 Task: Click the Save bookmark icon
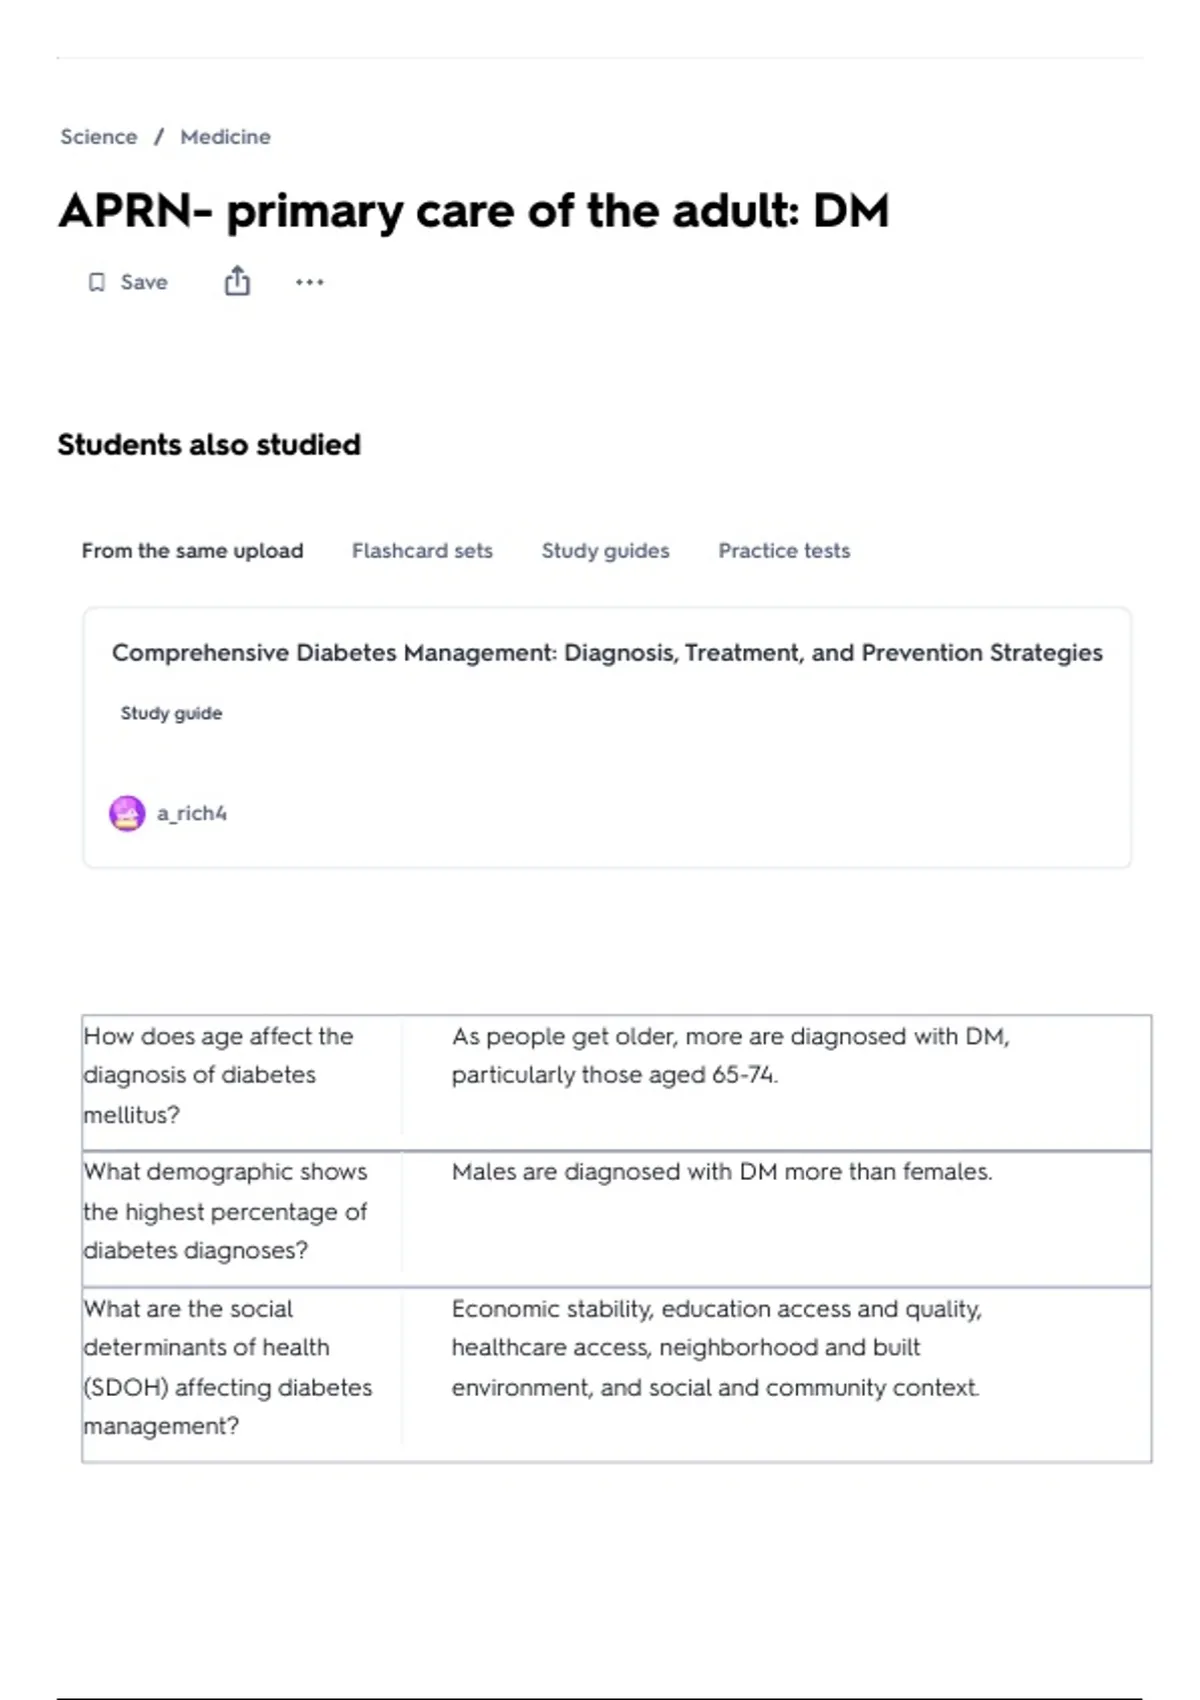tap(96, 283)
